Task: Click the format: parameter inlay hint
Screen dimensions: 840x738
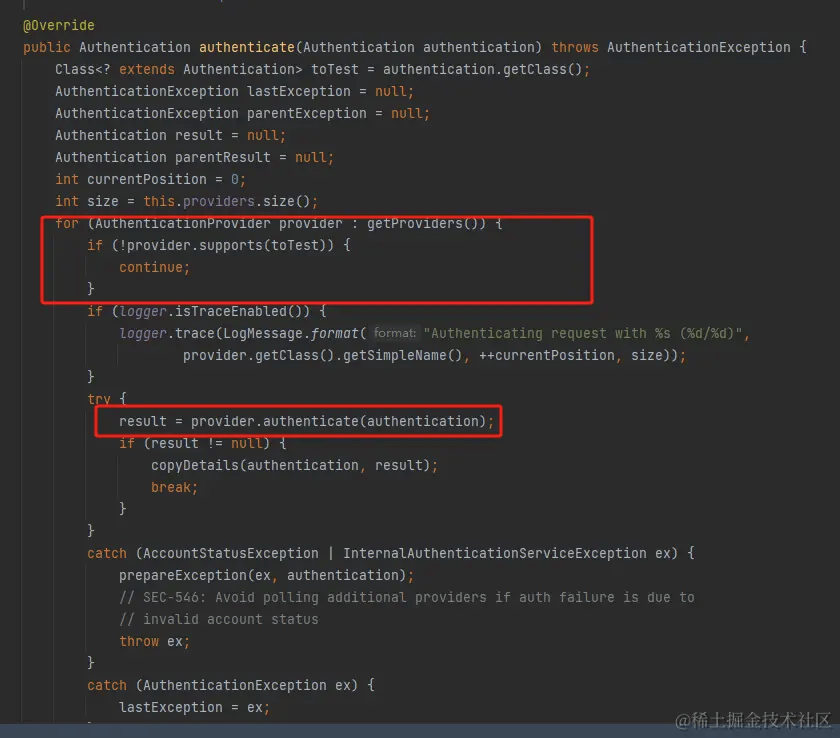Action: 394,334
